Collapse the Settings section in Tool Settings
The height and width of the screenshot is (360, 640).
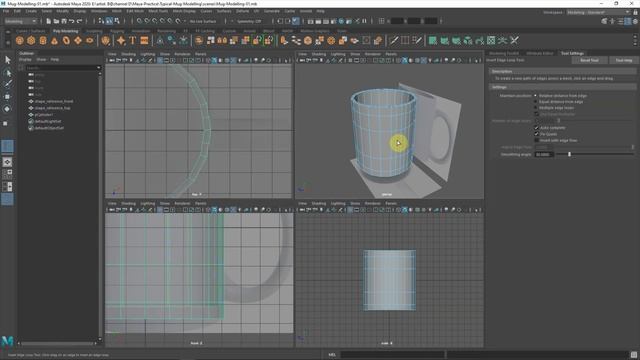(562, 87)
